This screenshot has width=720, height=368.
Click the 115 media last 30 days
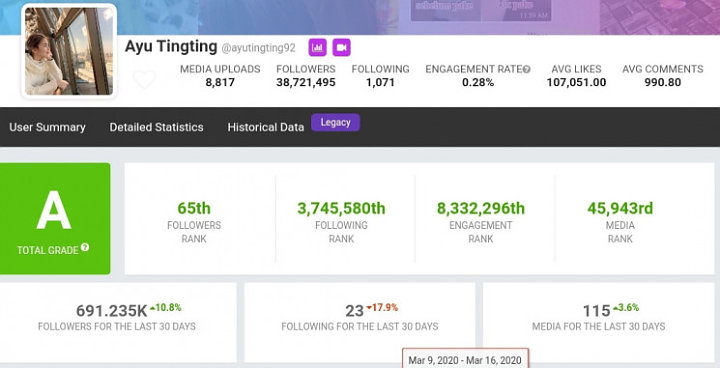(596, 311)
